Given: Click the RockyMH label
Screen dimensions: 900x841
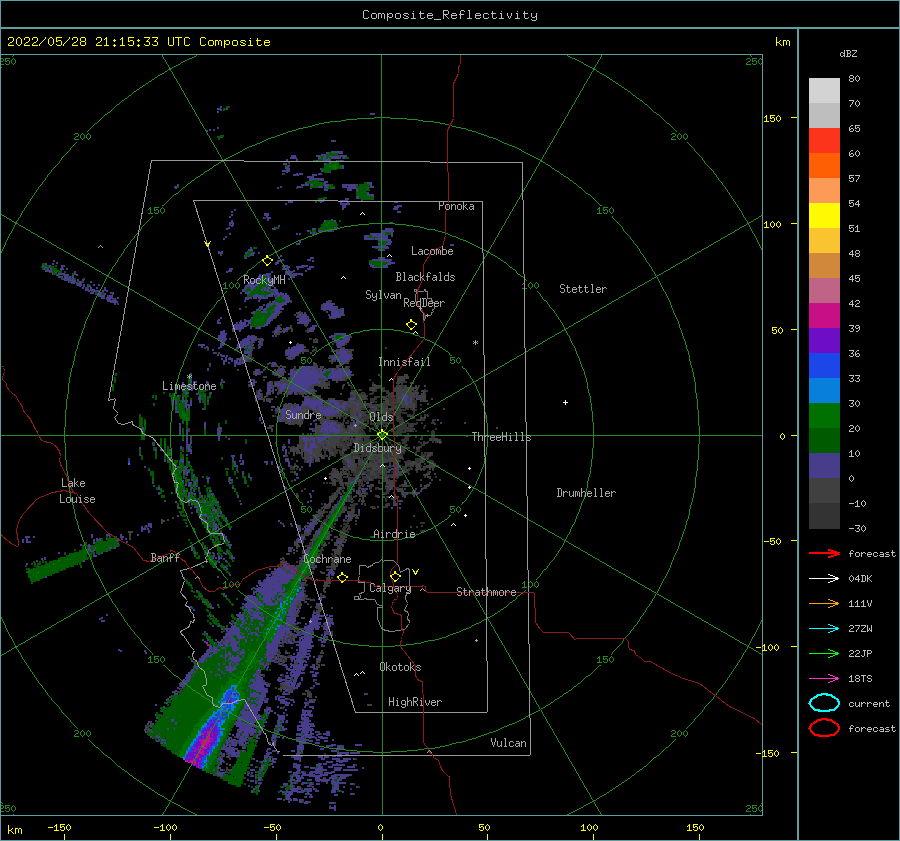Looking at the screenshot, I should 264,280.
